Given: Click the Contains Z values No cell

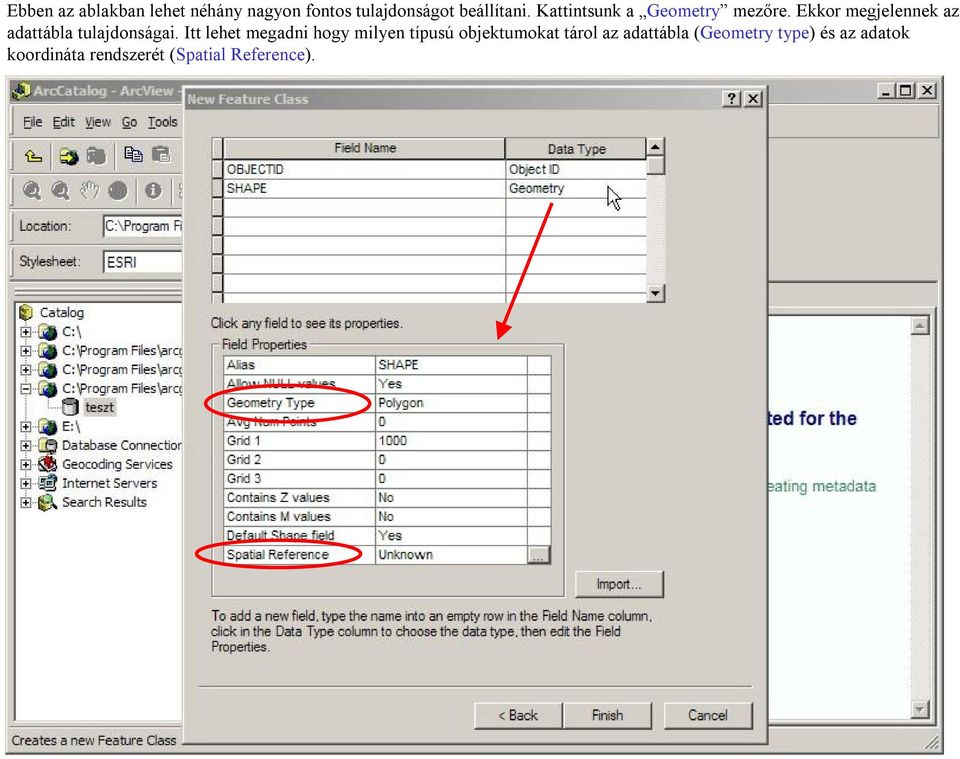Looking at the screenshot, I should (451, 498).
